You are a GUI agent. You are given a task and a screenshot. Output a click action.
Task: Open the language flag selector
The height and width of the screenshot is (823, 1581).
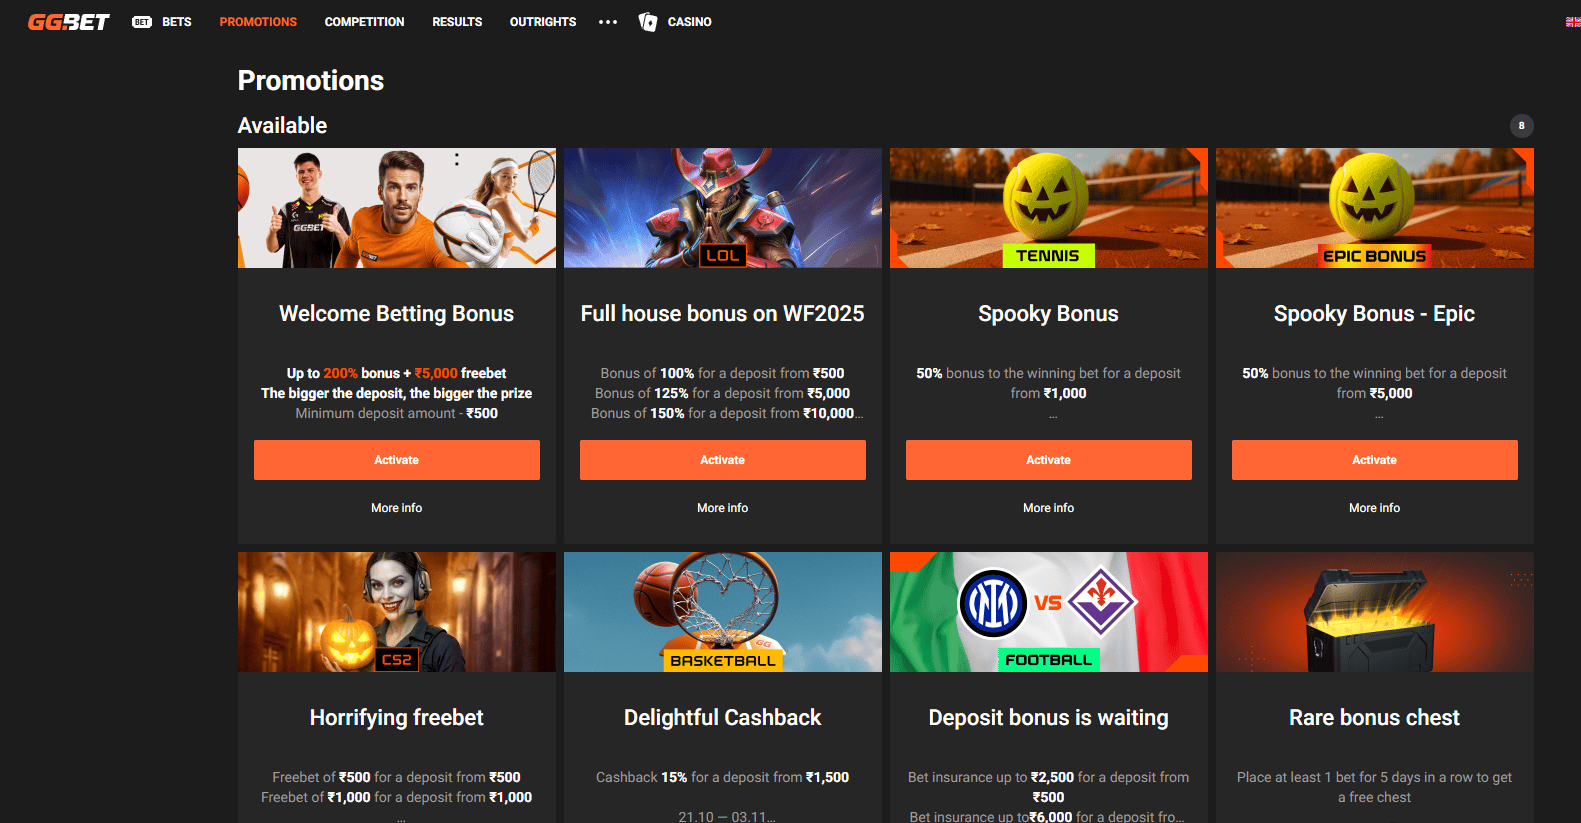tap(1572, 22)
